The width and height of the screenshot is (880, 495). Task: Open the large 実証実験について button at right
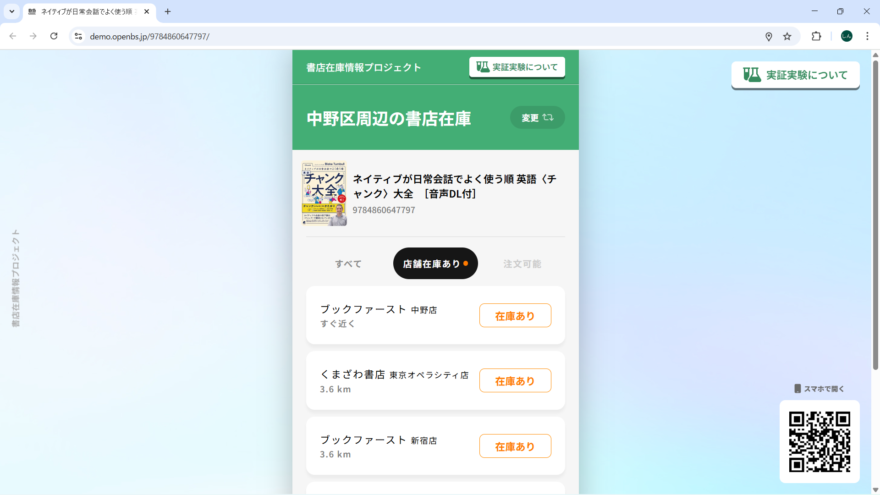795,75
